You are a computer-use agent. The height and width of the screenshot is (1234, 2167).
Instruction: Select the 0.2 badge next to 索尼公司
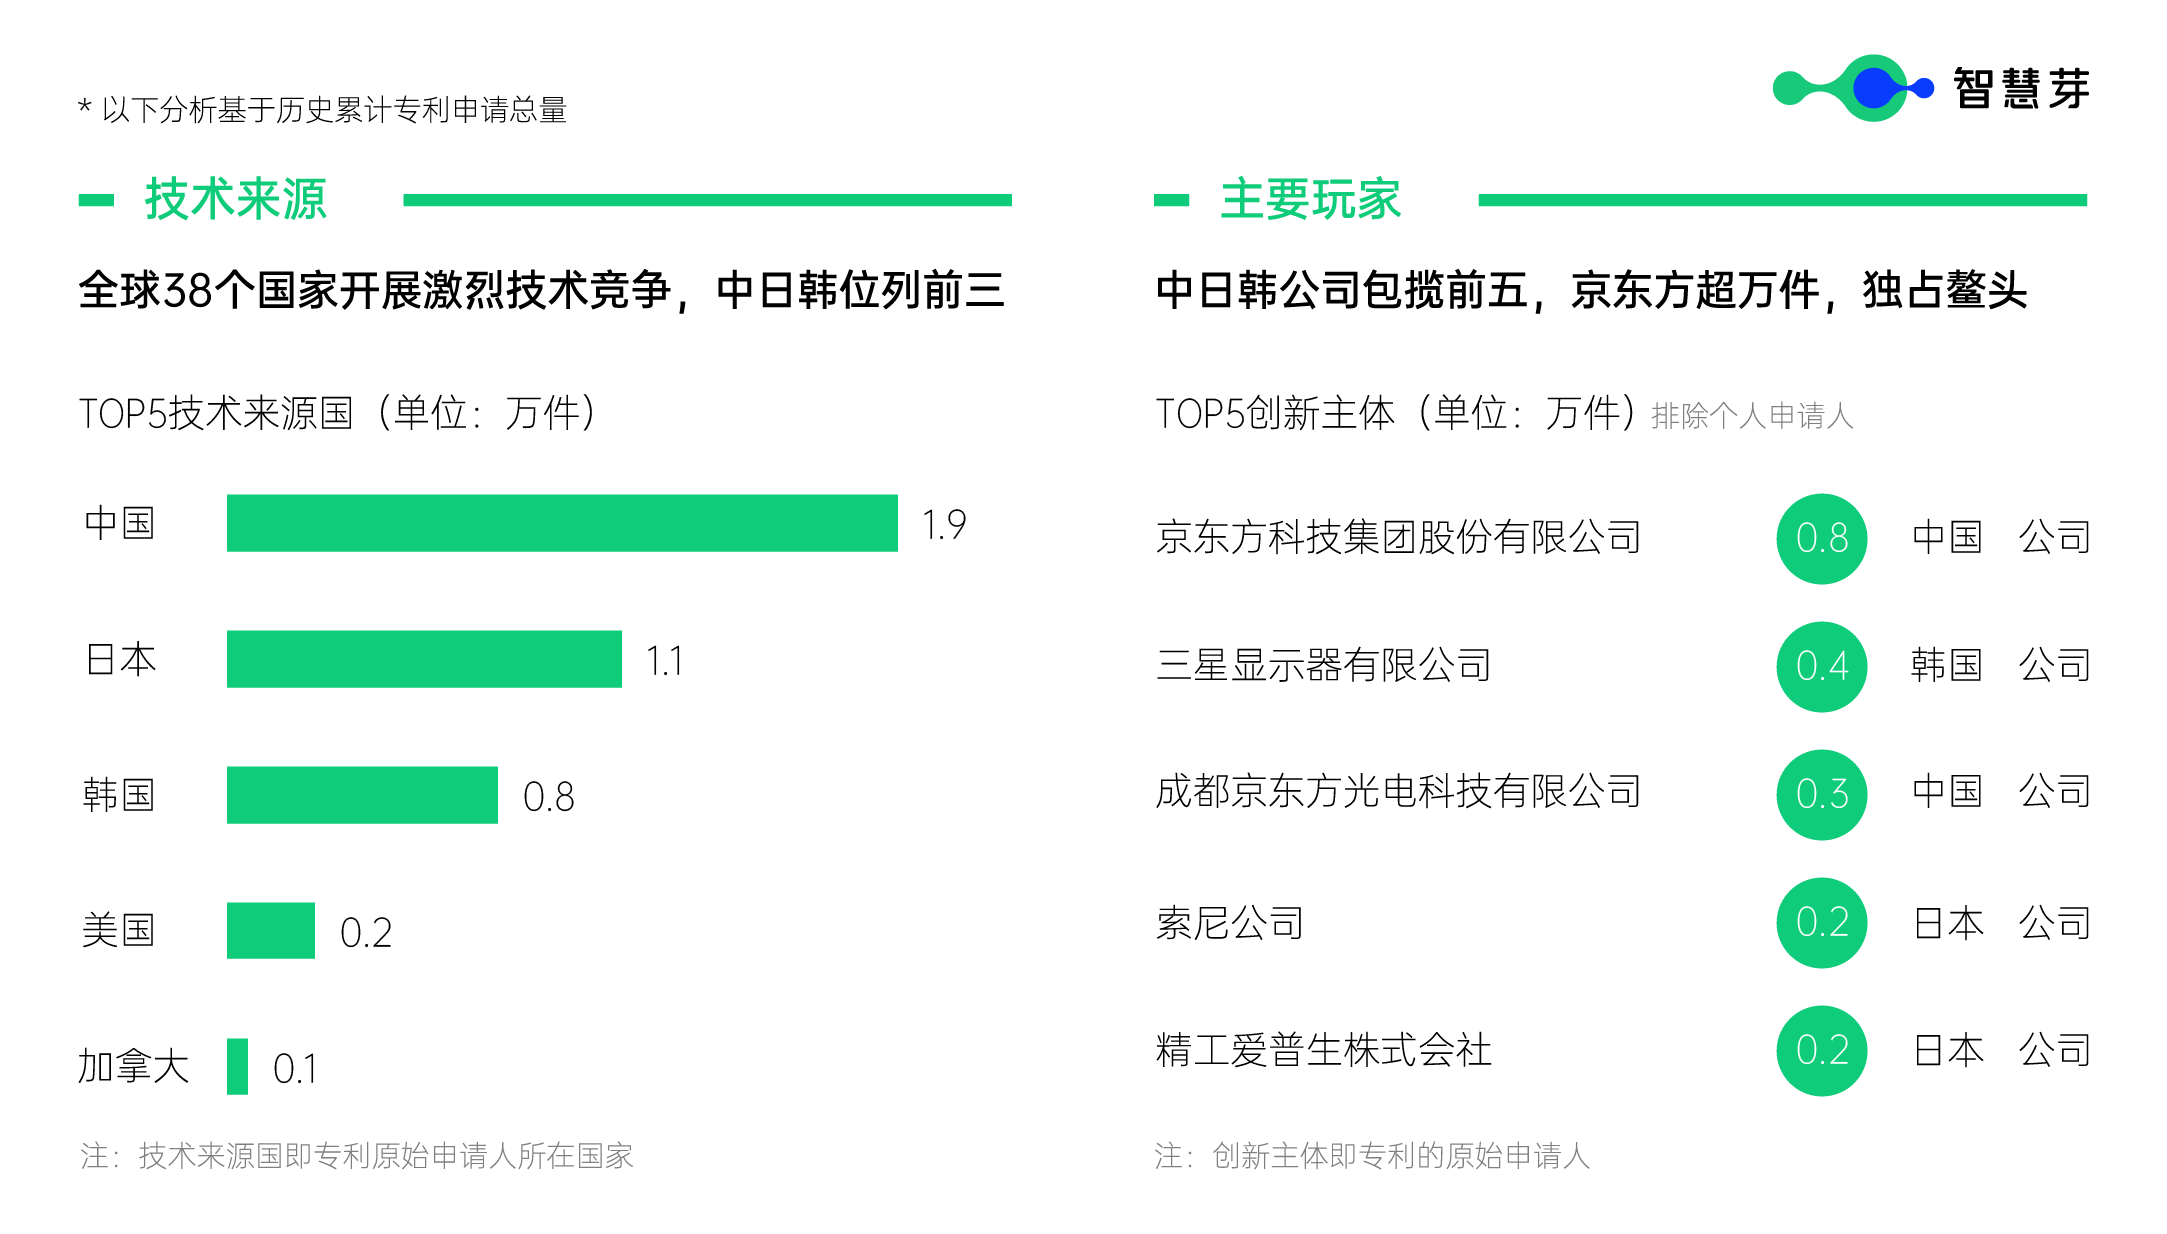[x=1821, y=922]
